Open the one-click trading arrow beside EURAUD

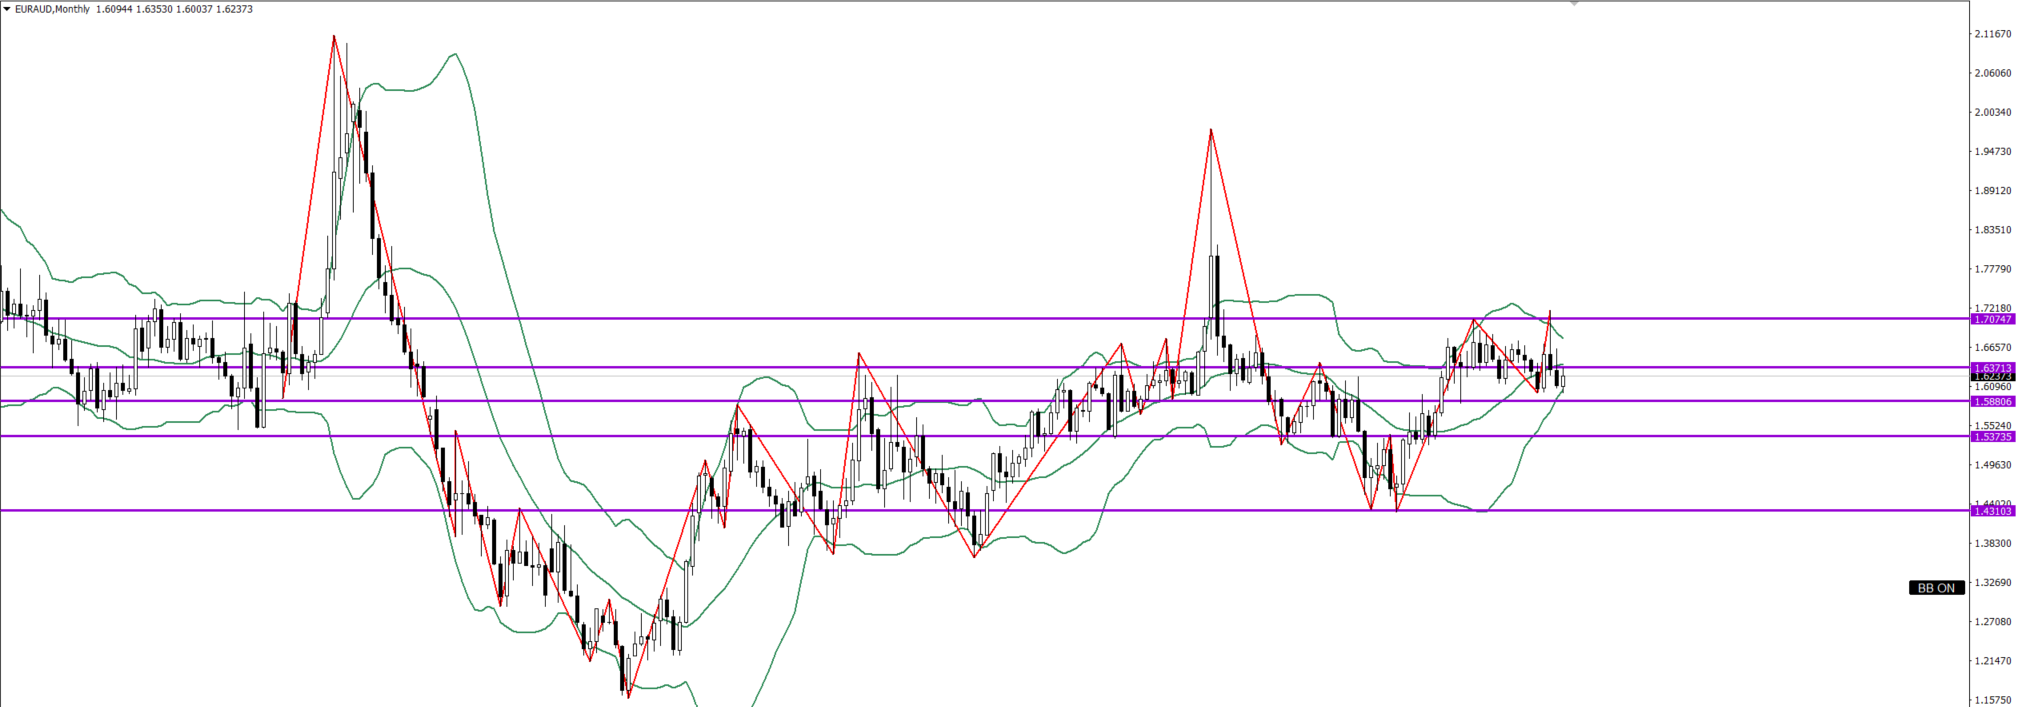coord(7,9)
